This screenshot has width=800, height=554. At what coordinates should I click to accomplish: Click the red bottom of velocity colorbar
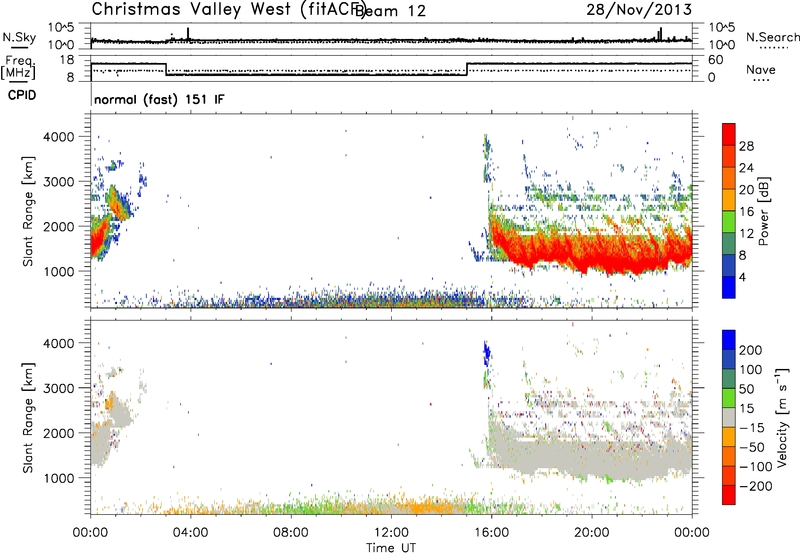click(729, 495)
